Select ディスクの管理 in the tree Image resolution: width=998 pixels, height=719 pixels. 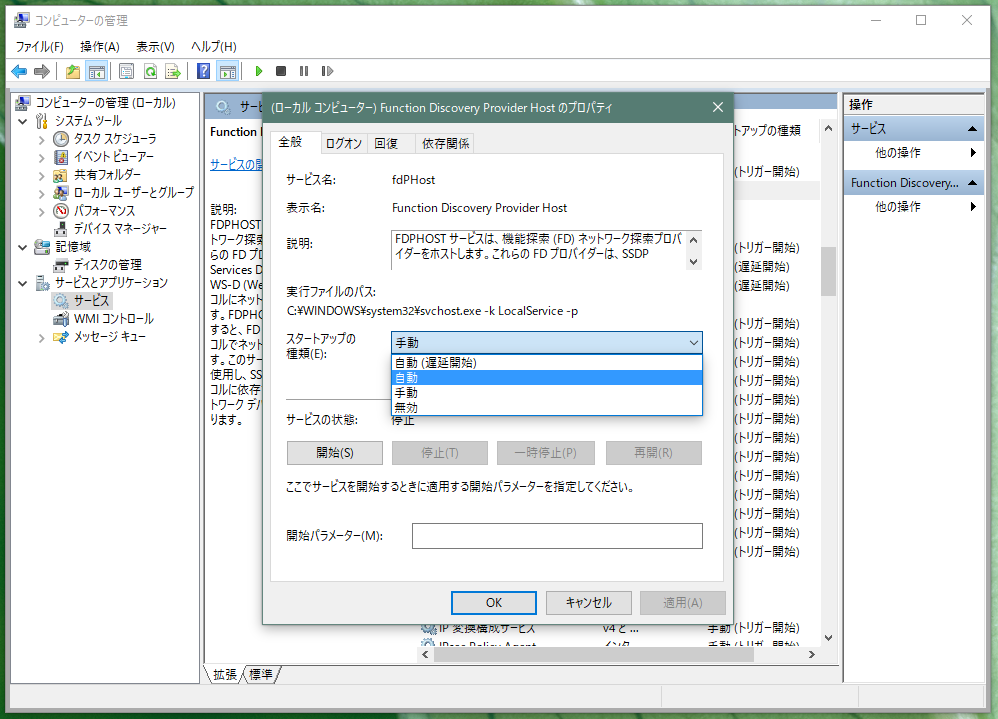pyautogui.click(x=107, y=264)
